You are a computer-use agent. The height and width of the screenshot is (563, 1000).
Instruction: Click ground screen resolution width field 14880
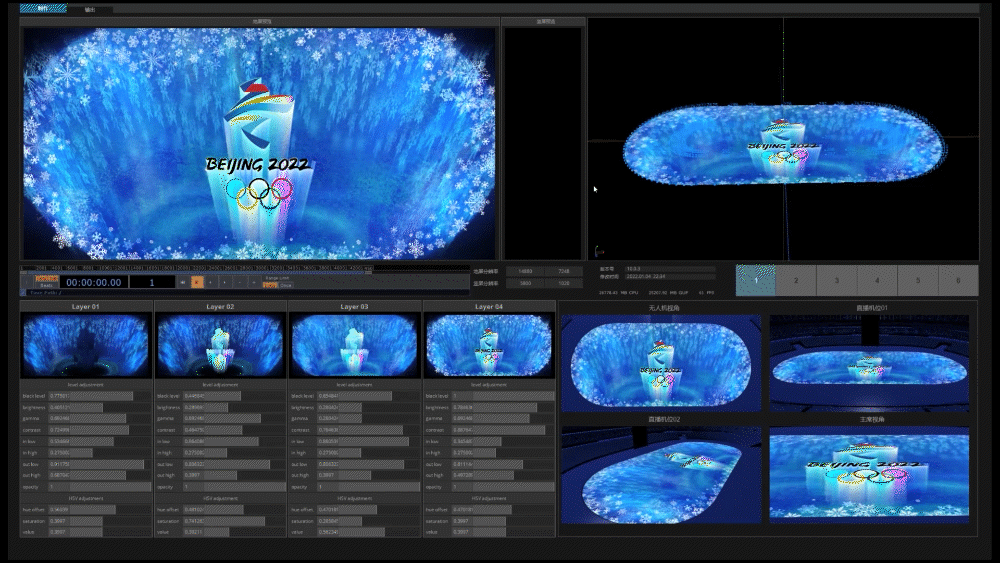pos(525,272)
